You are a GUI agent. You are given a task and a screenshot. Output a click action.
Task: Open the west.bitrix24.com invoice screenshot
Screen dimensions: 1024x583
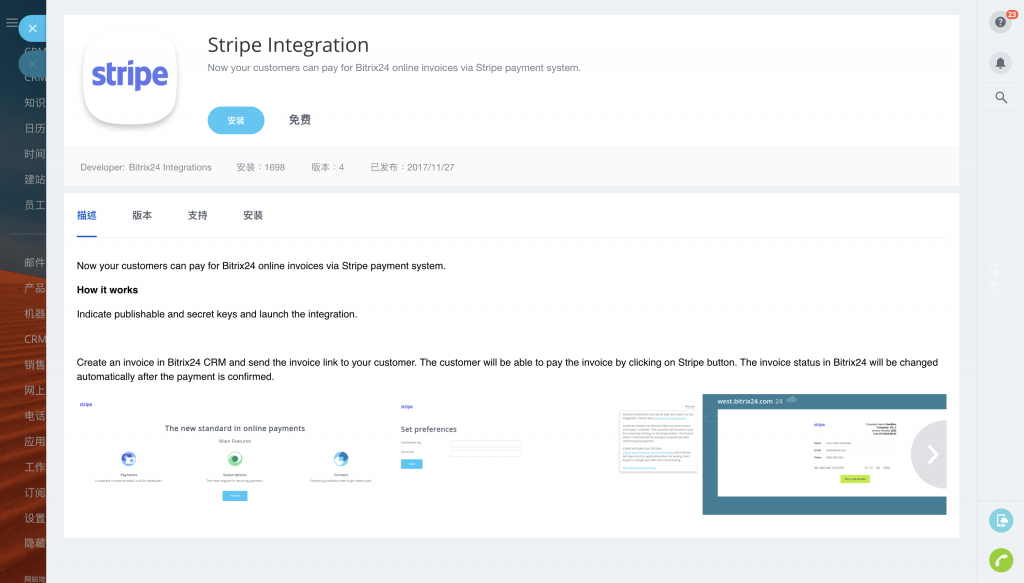(x=824, y=454)
